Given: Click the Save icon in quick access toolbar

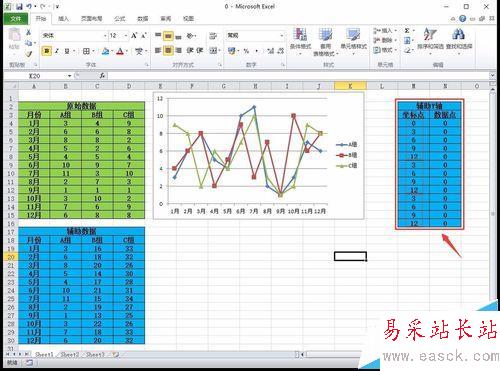Looking at the screenshot, I should point(19,6).
